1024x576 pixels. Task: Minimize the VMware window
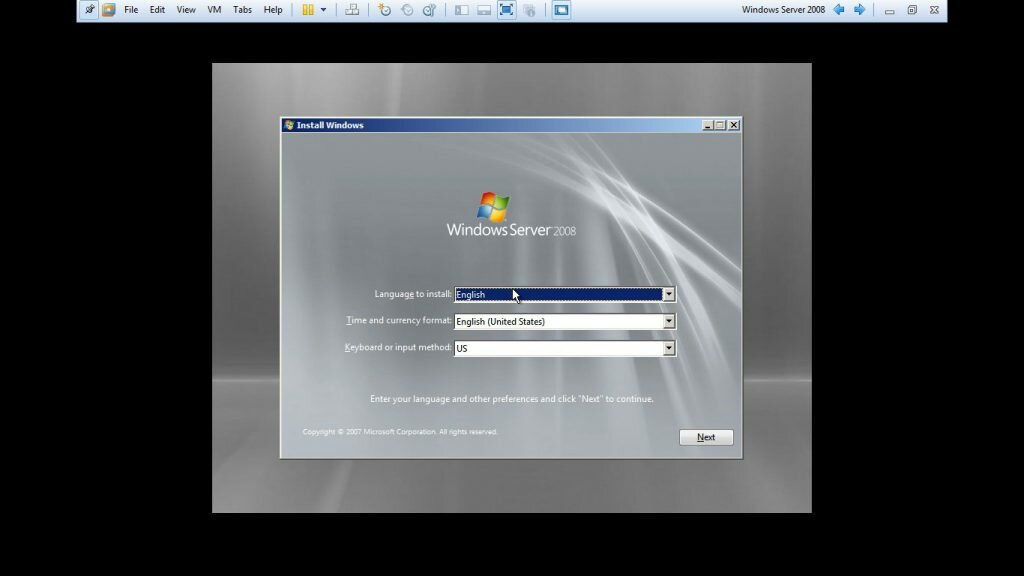click(x=889, y=10)
